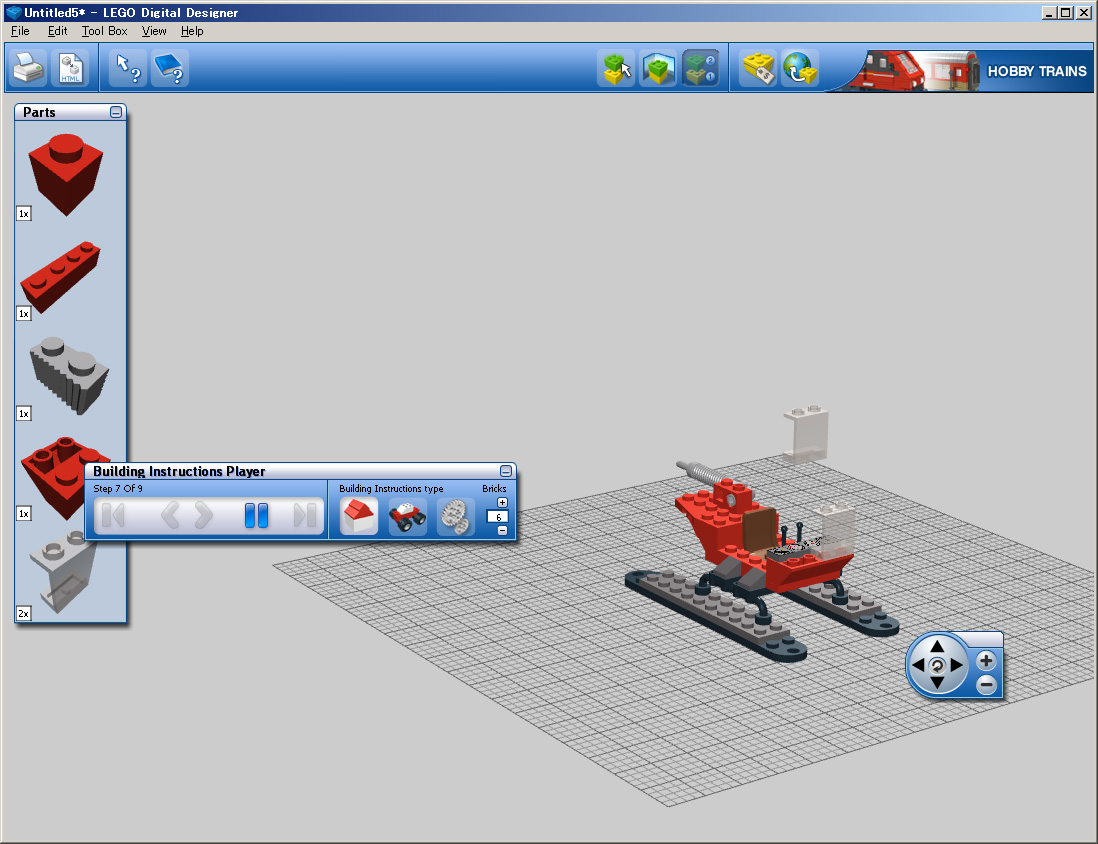Jump to last building step
Image resolution: width=1098 pixels, height=844 pixels.
click(x=305, y=516)
